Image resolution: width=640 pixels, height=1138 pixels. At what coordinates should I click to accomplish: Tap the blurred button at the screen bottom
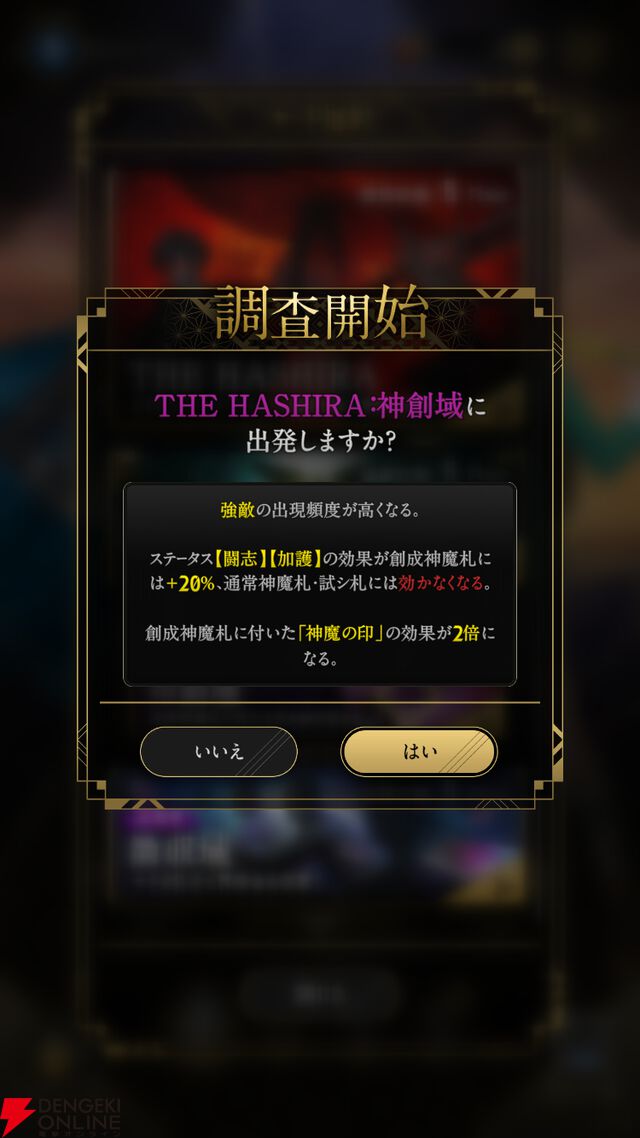320,994
